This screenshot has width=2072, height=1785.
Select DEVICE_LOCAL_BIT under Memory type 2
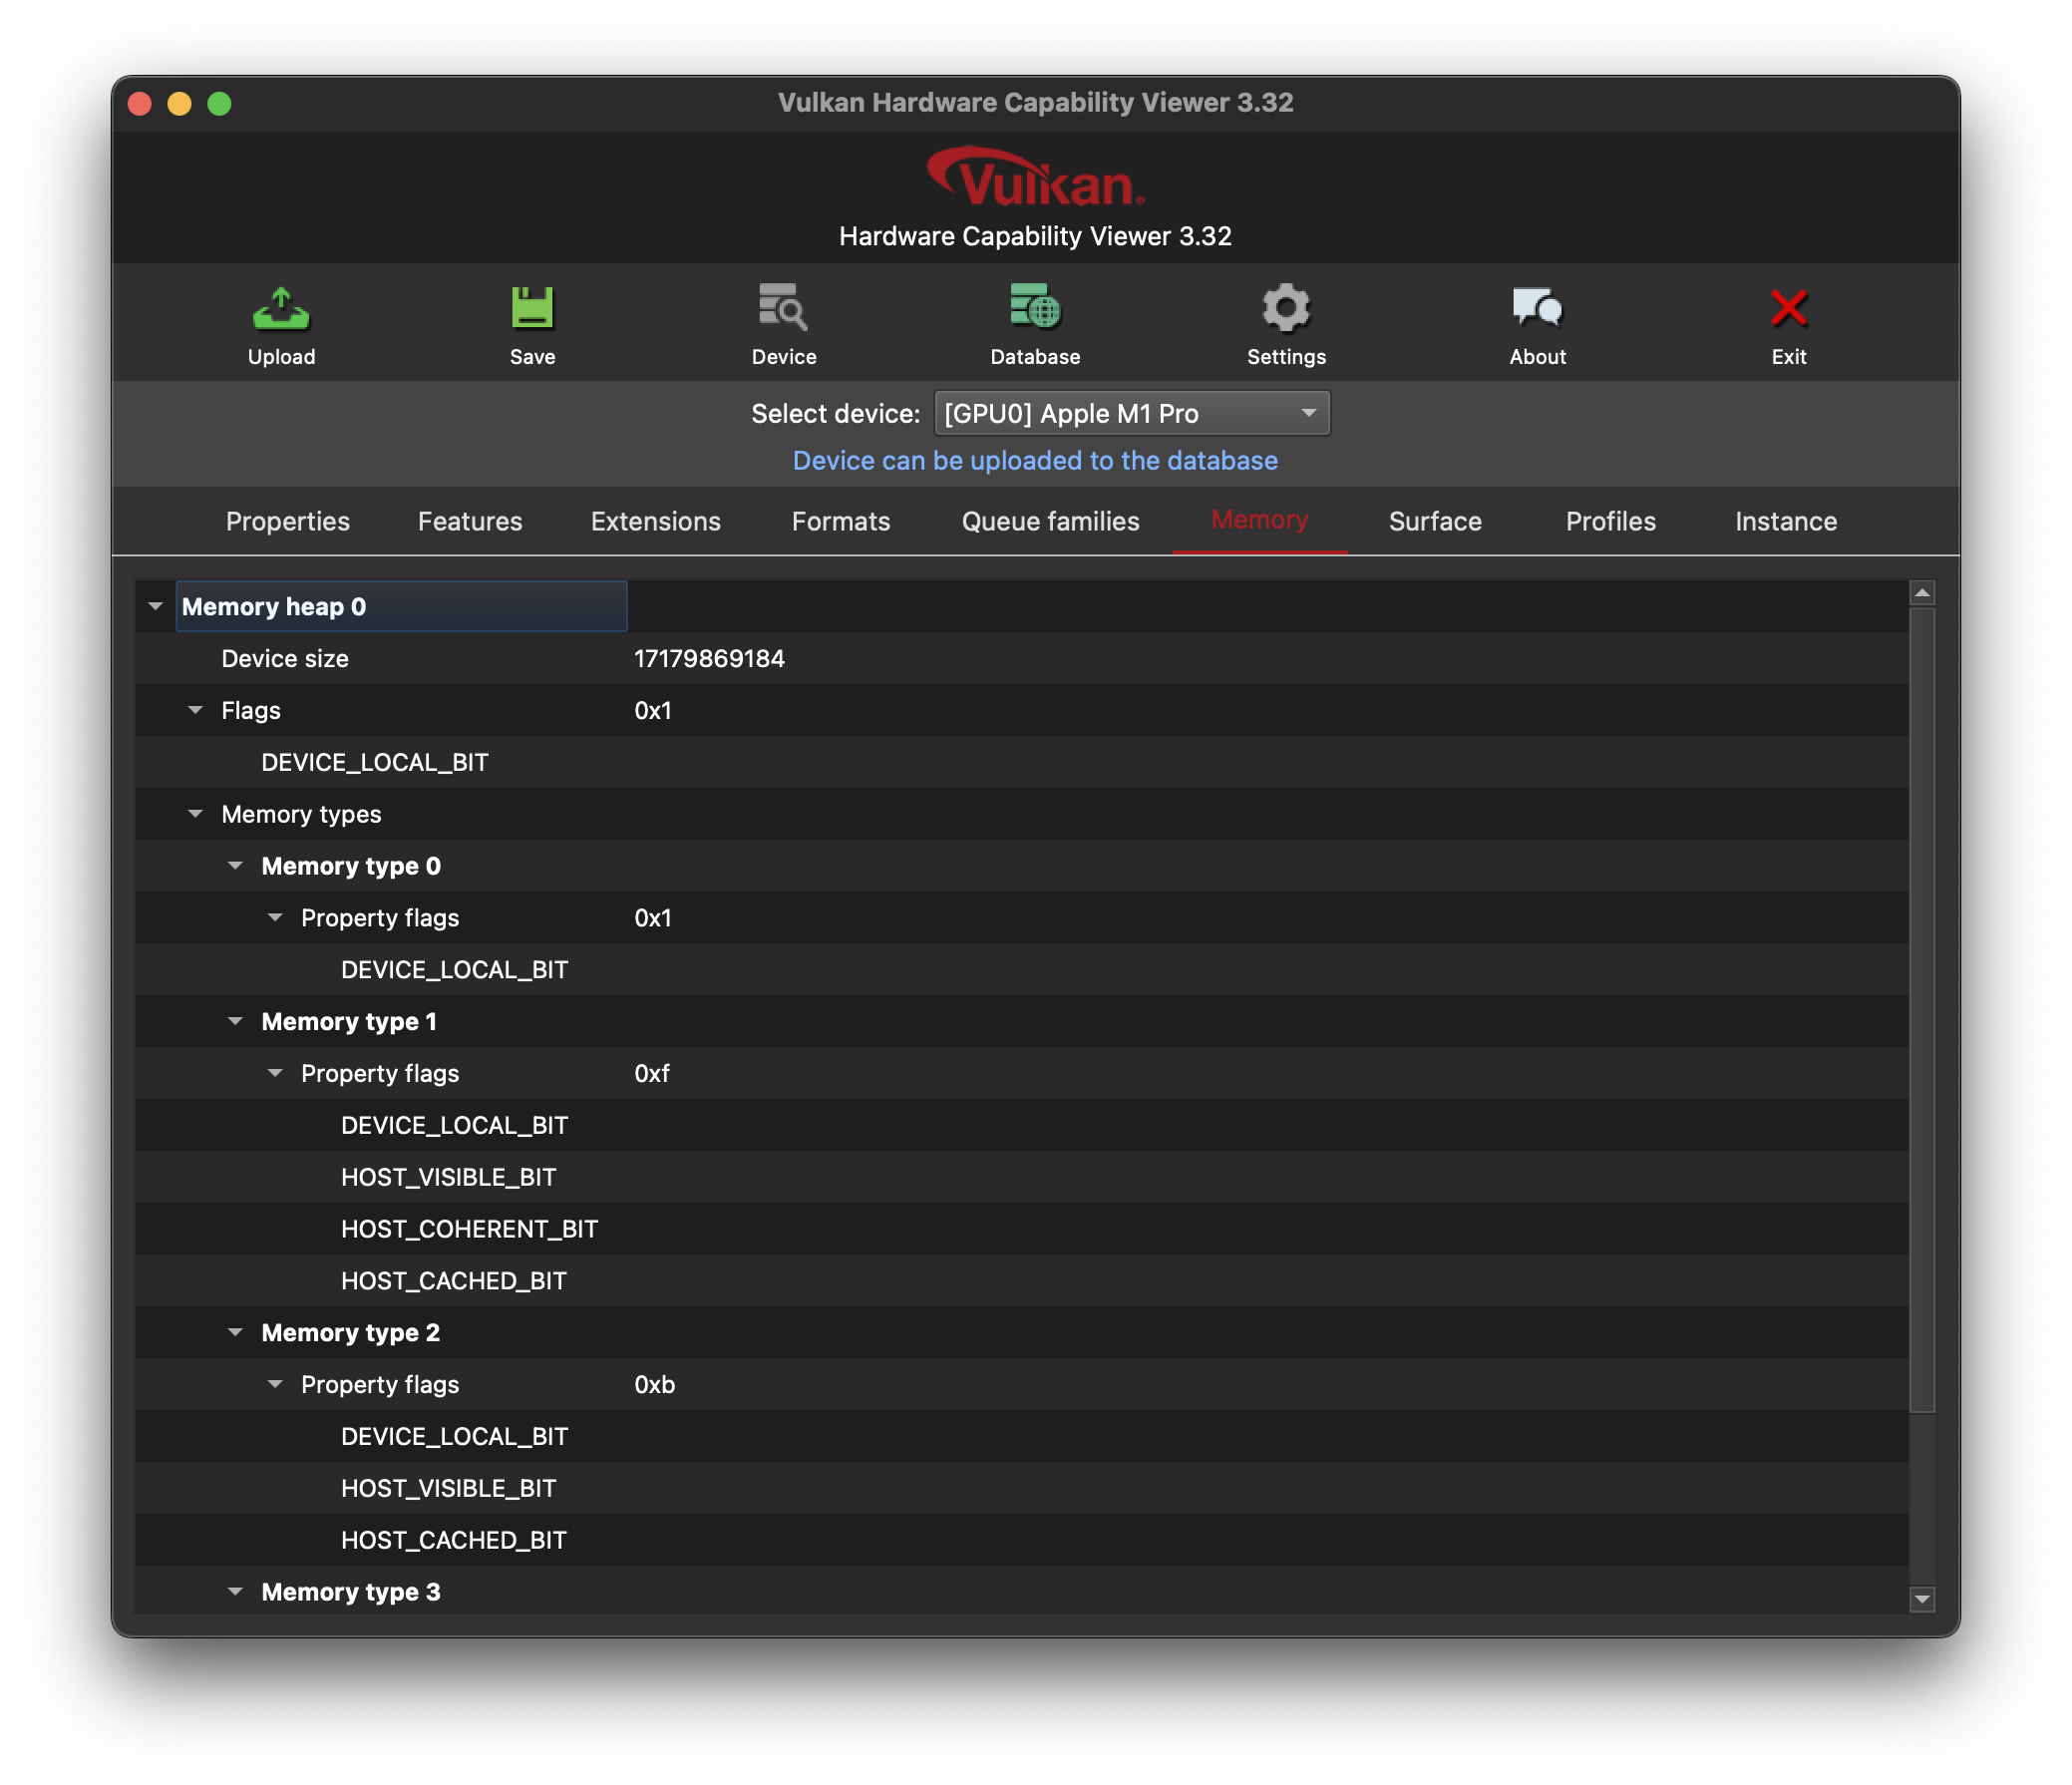pyautogui.click(x=454, y=1436)
